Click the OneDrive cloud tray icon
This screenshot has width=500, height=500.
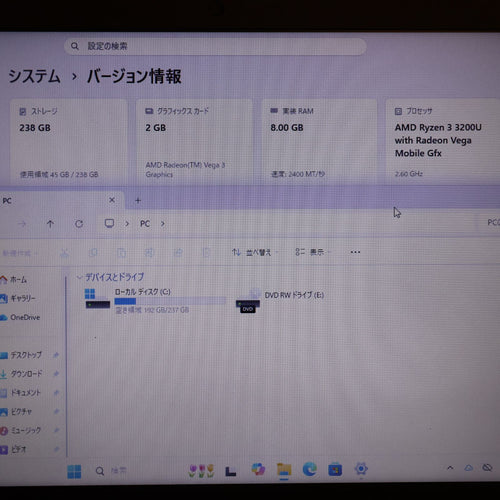pos(469,468)
